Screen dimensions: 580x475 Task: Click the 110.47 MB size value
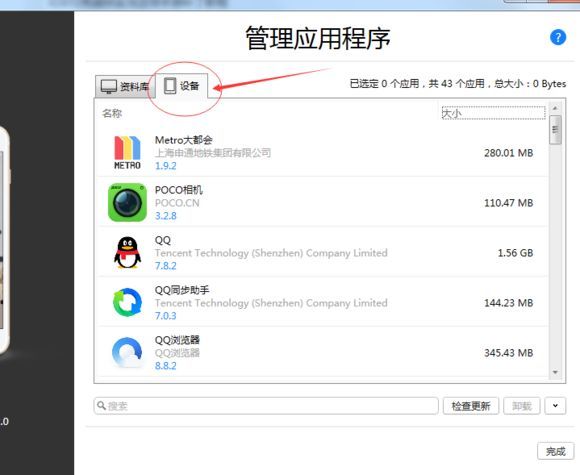[x=509, y=203]
